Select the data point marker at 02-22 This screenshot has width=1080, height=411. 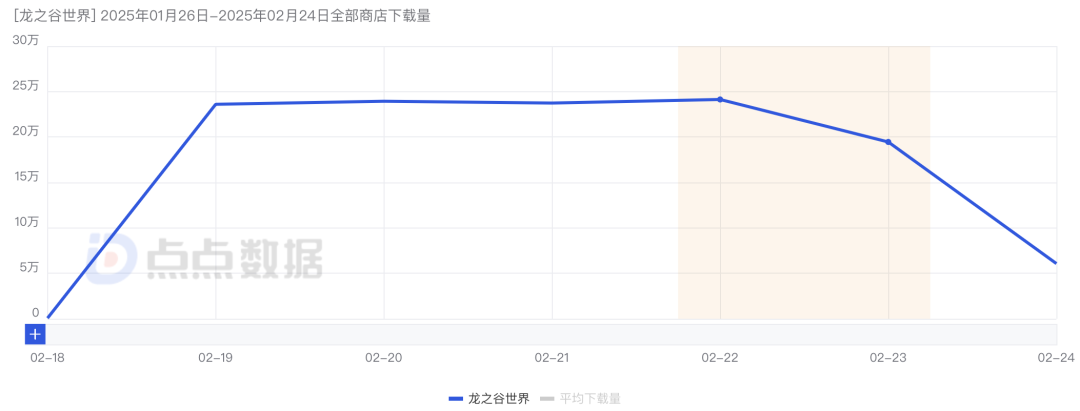pyautogui.click(x=720, y=99)
